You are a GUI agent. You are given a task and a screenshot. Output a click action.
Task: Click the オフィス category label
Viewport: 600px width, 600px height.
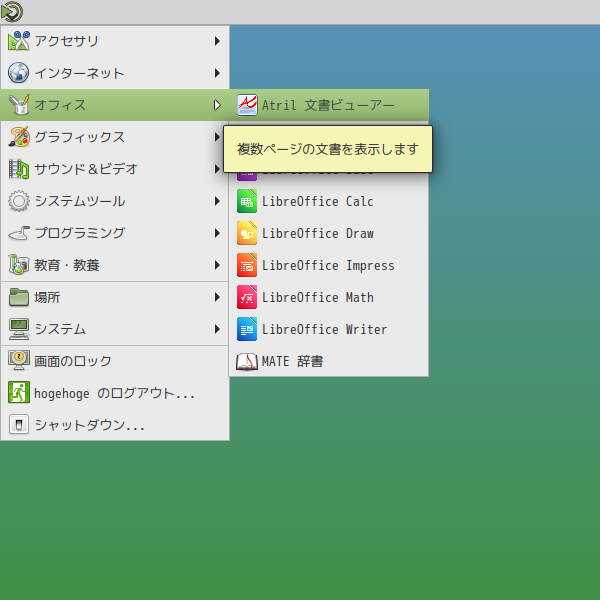[60, 105]
